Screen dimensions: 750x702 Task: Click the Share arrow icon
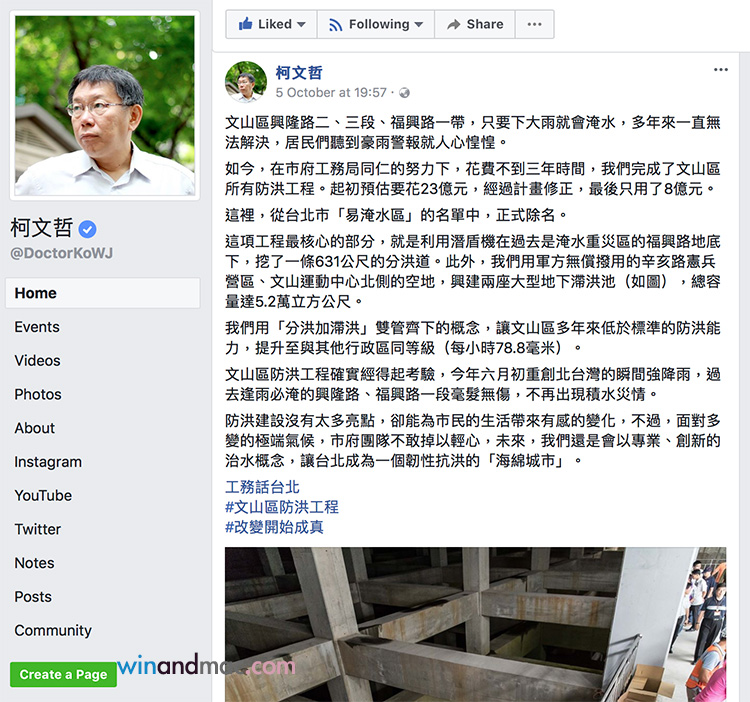click(x=453, y=24)
